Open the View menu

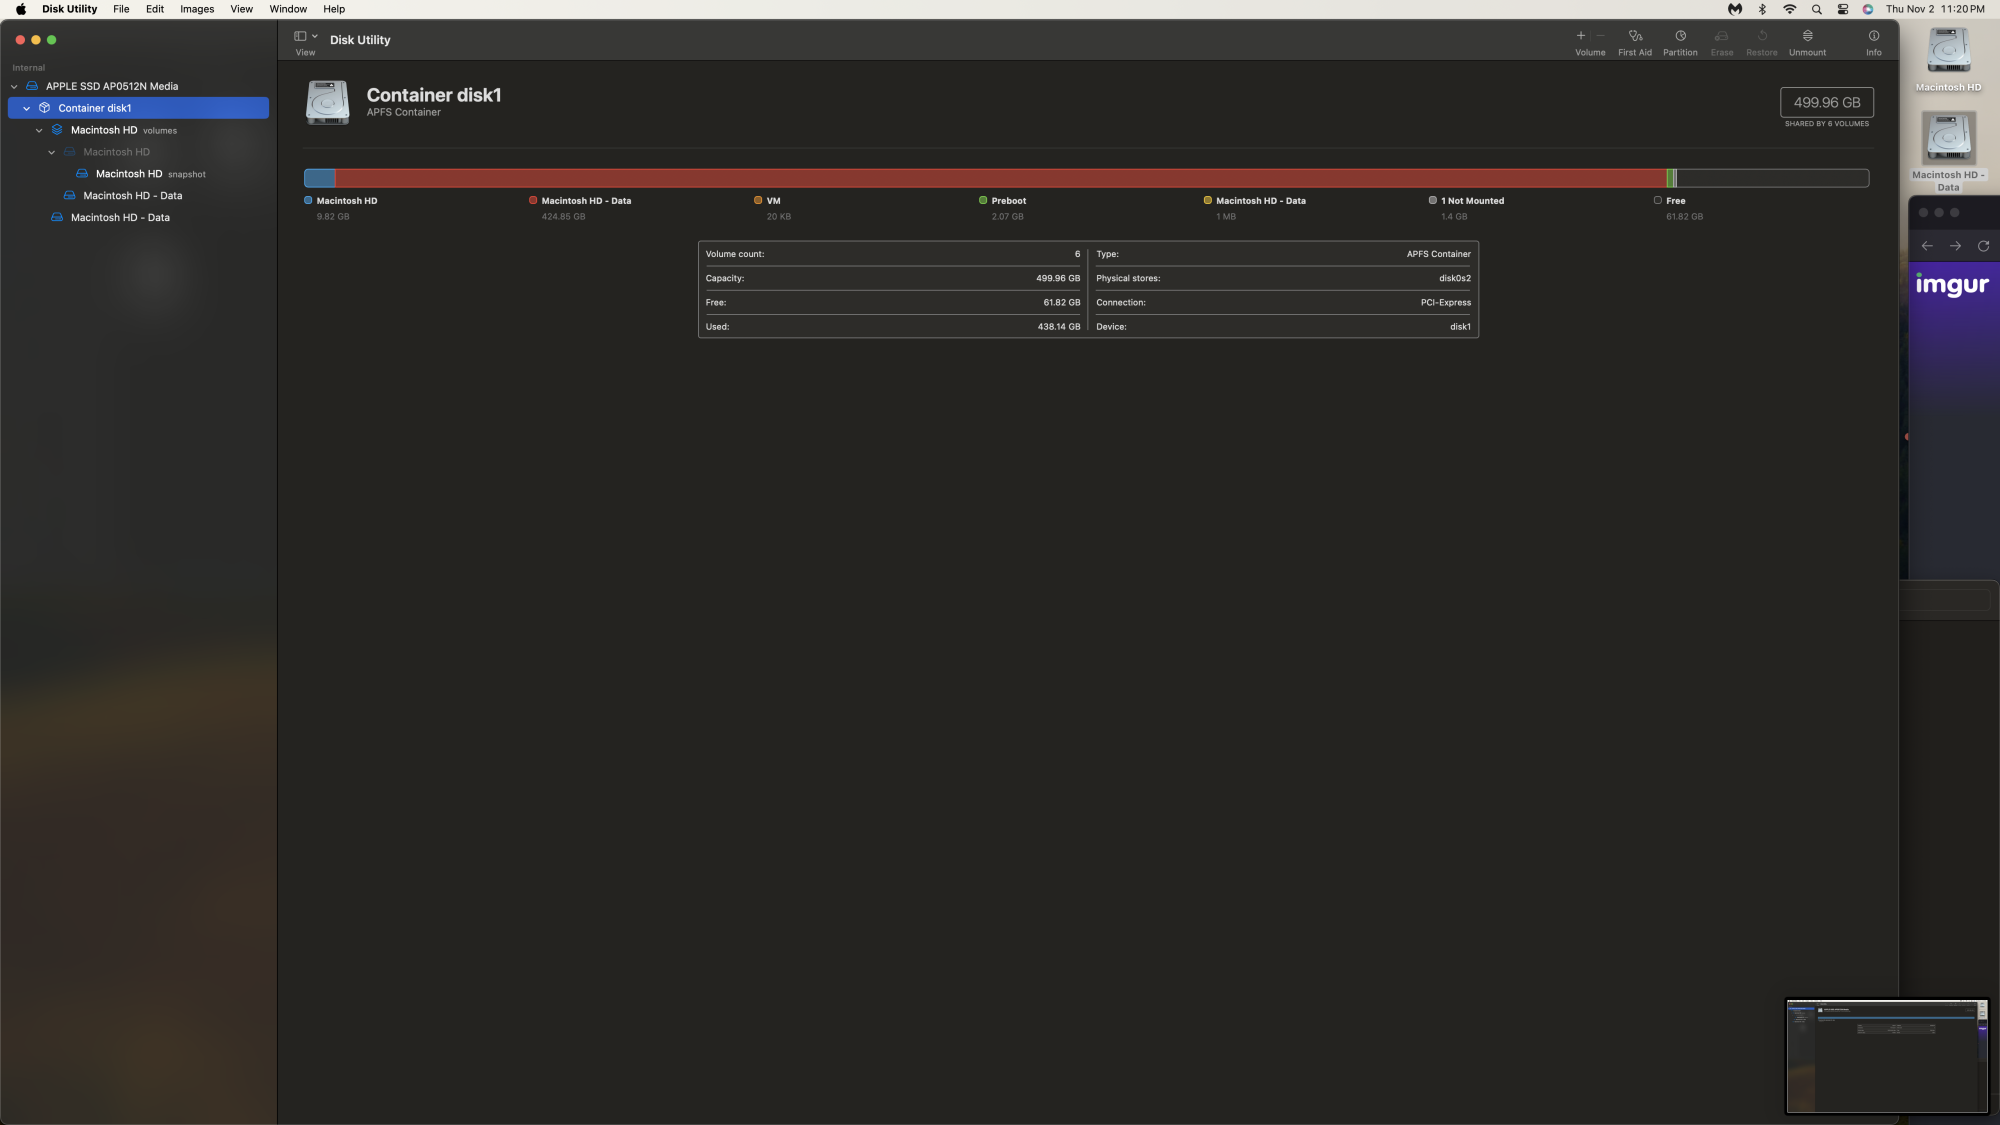240,10
